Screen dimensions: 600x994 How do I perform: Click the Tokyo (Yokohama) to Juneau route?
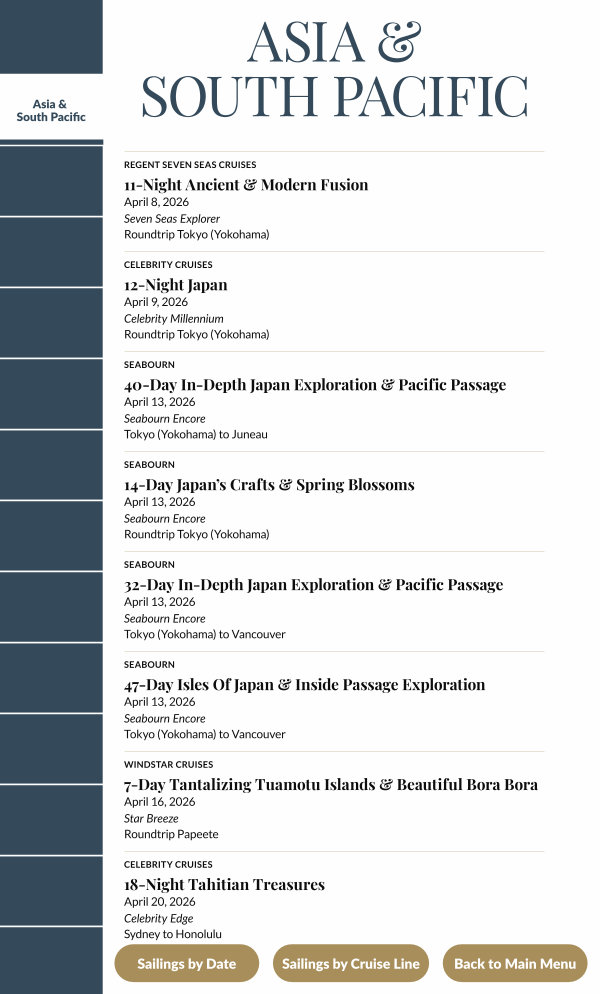pos(196,435)
